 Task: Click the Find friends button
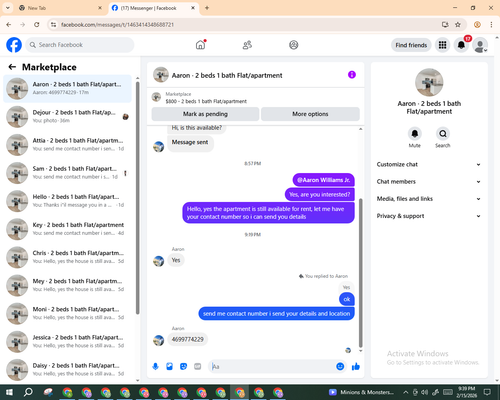411,45
